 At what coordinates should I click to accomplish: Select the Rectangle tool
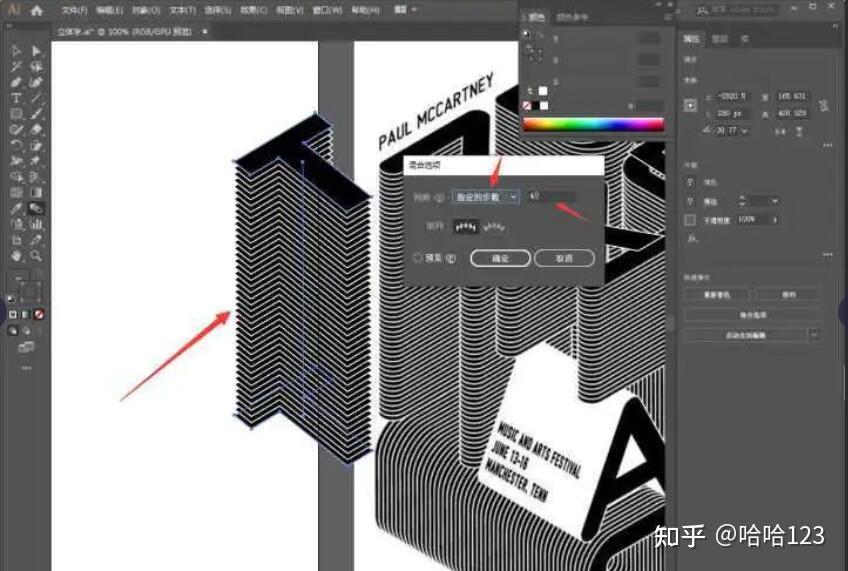[16, 114]
